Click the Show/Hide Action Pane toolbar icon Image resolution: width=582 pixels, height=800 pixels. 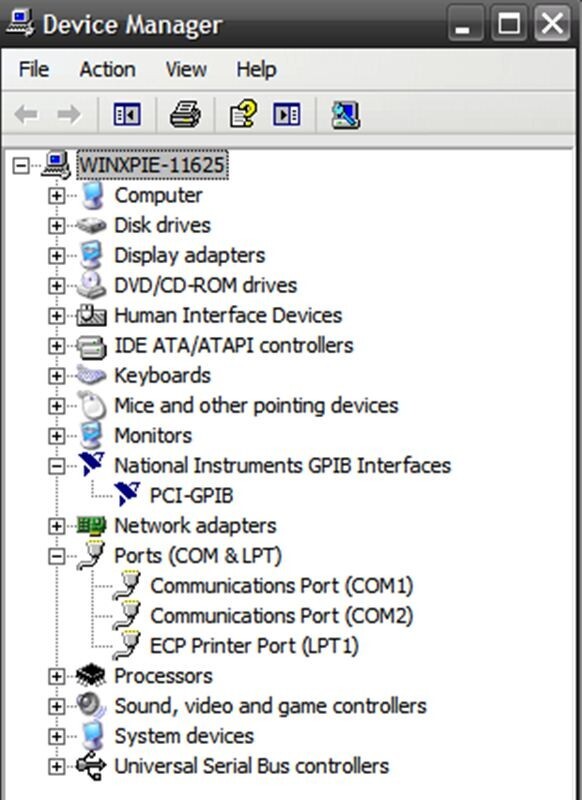click(x=287, y=114)
